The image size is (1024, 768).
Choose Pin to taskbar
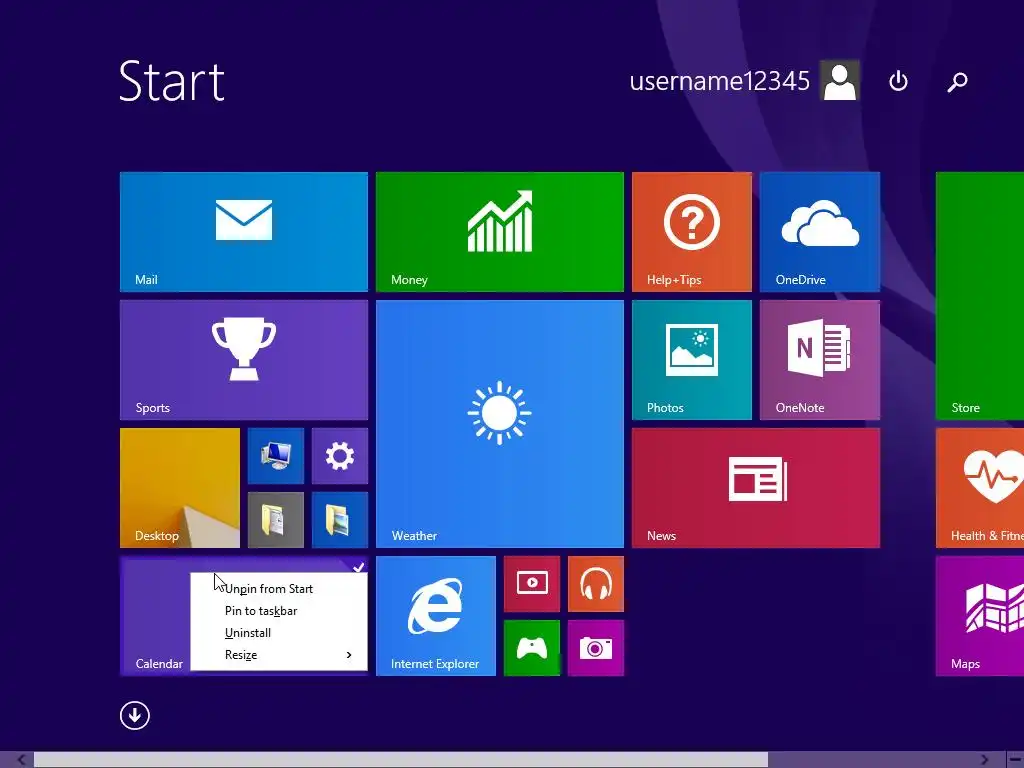point(279,611)
